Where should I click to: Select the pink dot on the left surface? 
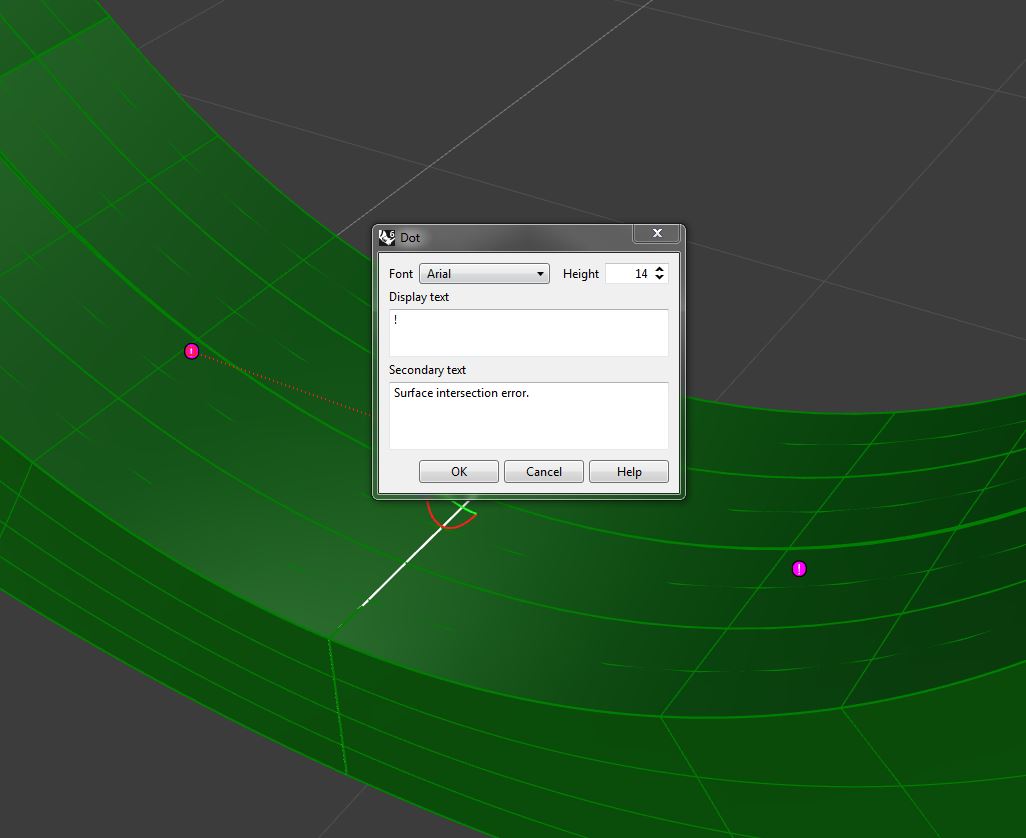tap(191, 352)
